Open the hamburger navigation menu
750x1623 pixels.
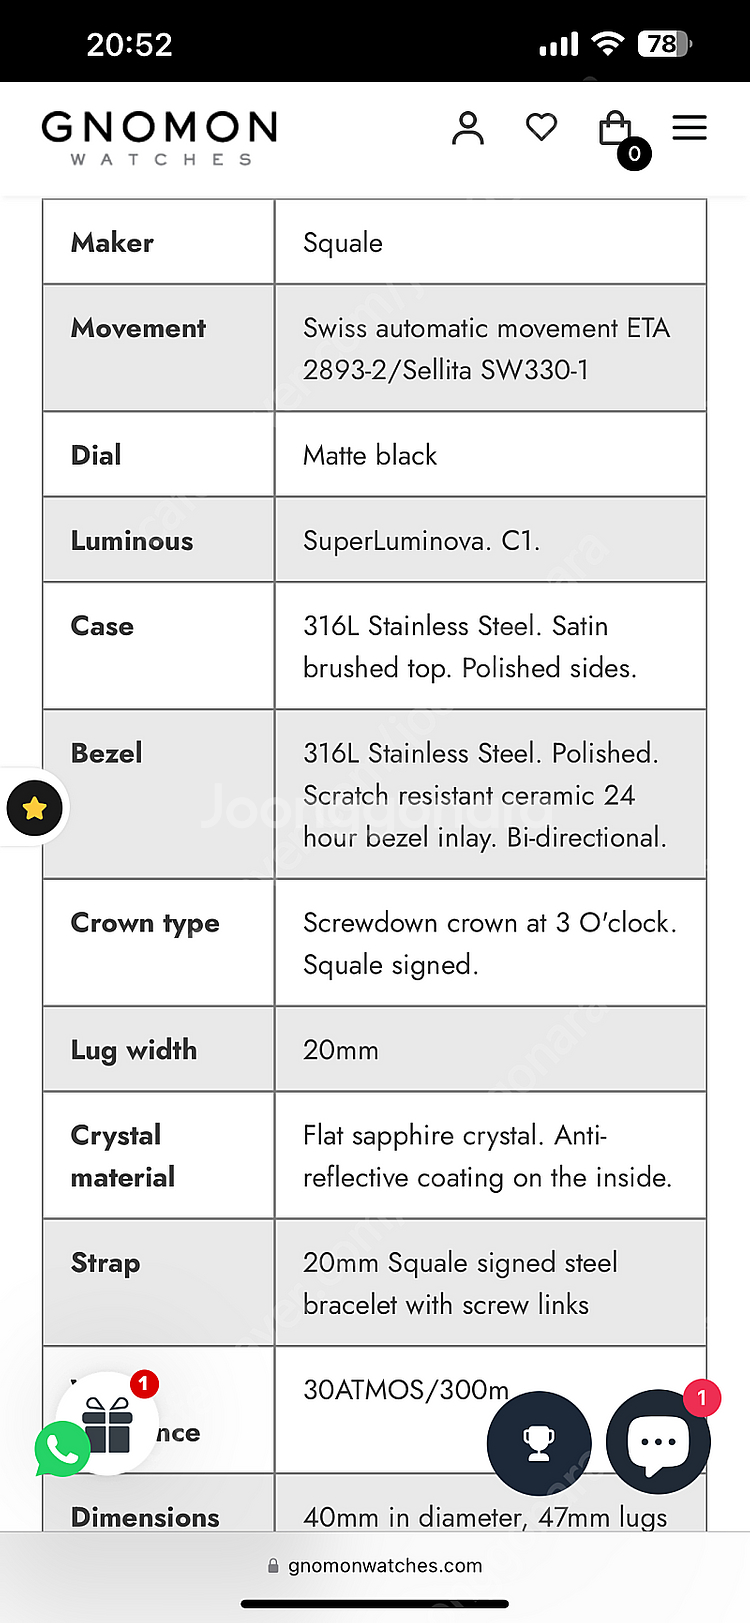point(689,127)
